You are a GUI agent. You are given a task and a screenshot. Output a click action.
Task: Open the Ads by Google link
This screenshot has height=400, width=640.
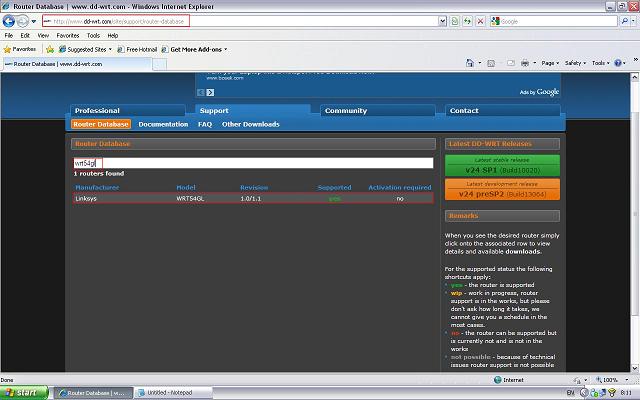pos(539,92)
